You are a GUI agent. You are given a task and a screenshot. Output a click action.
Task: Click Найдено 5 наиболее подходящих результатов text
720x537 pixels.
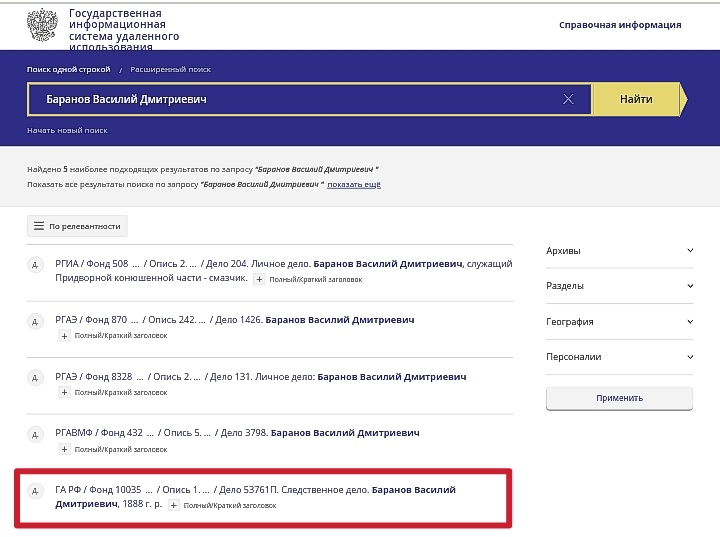[202, 170]
